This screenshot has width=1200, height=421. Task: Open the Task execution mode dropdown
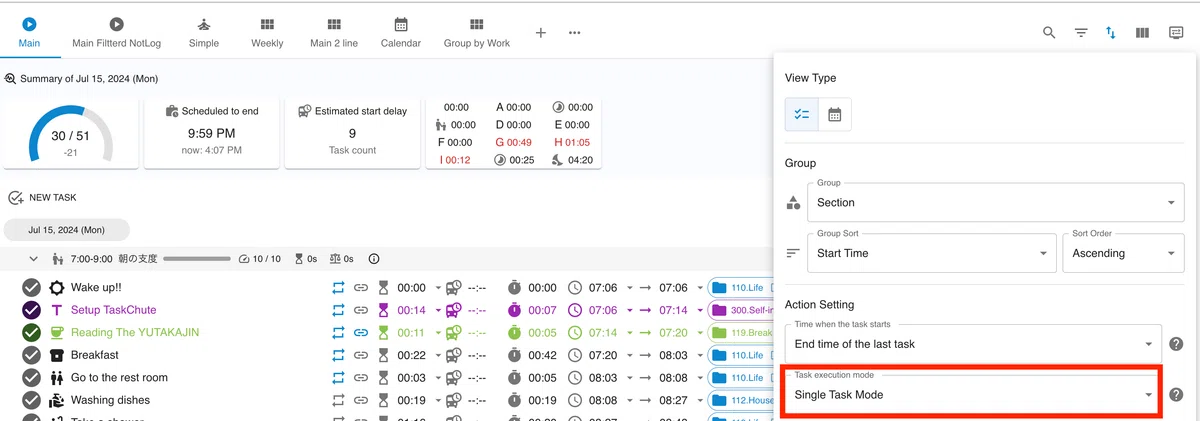click(974, 394)
